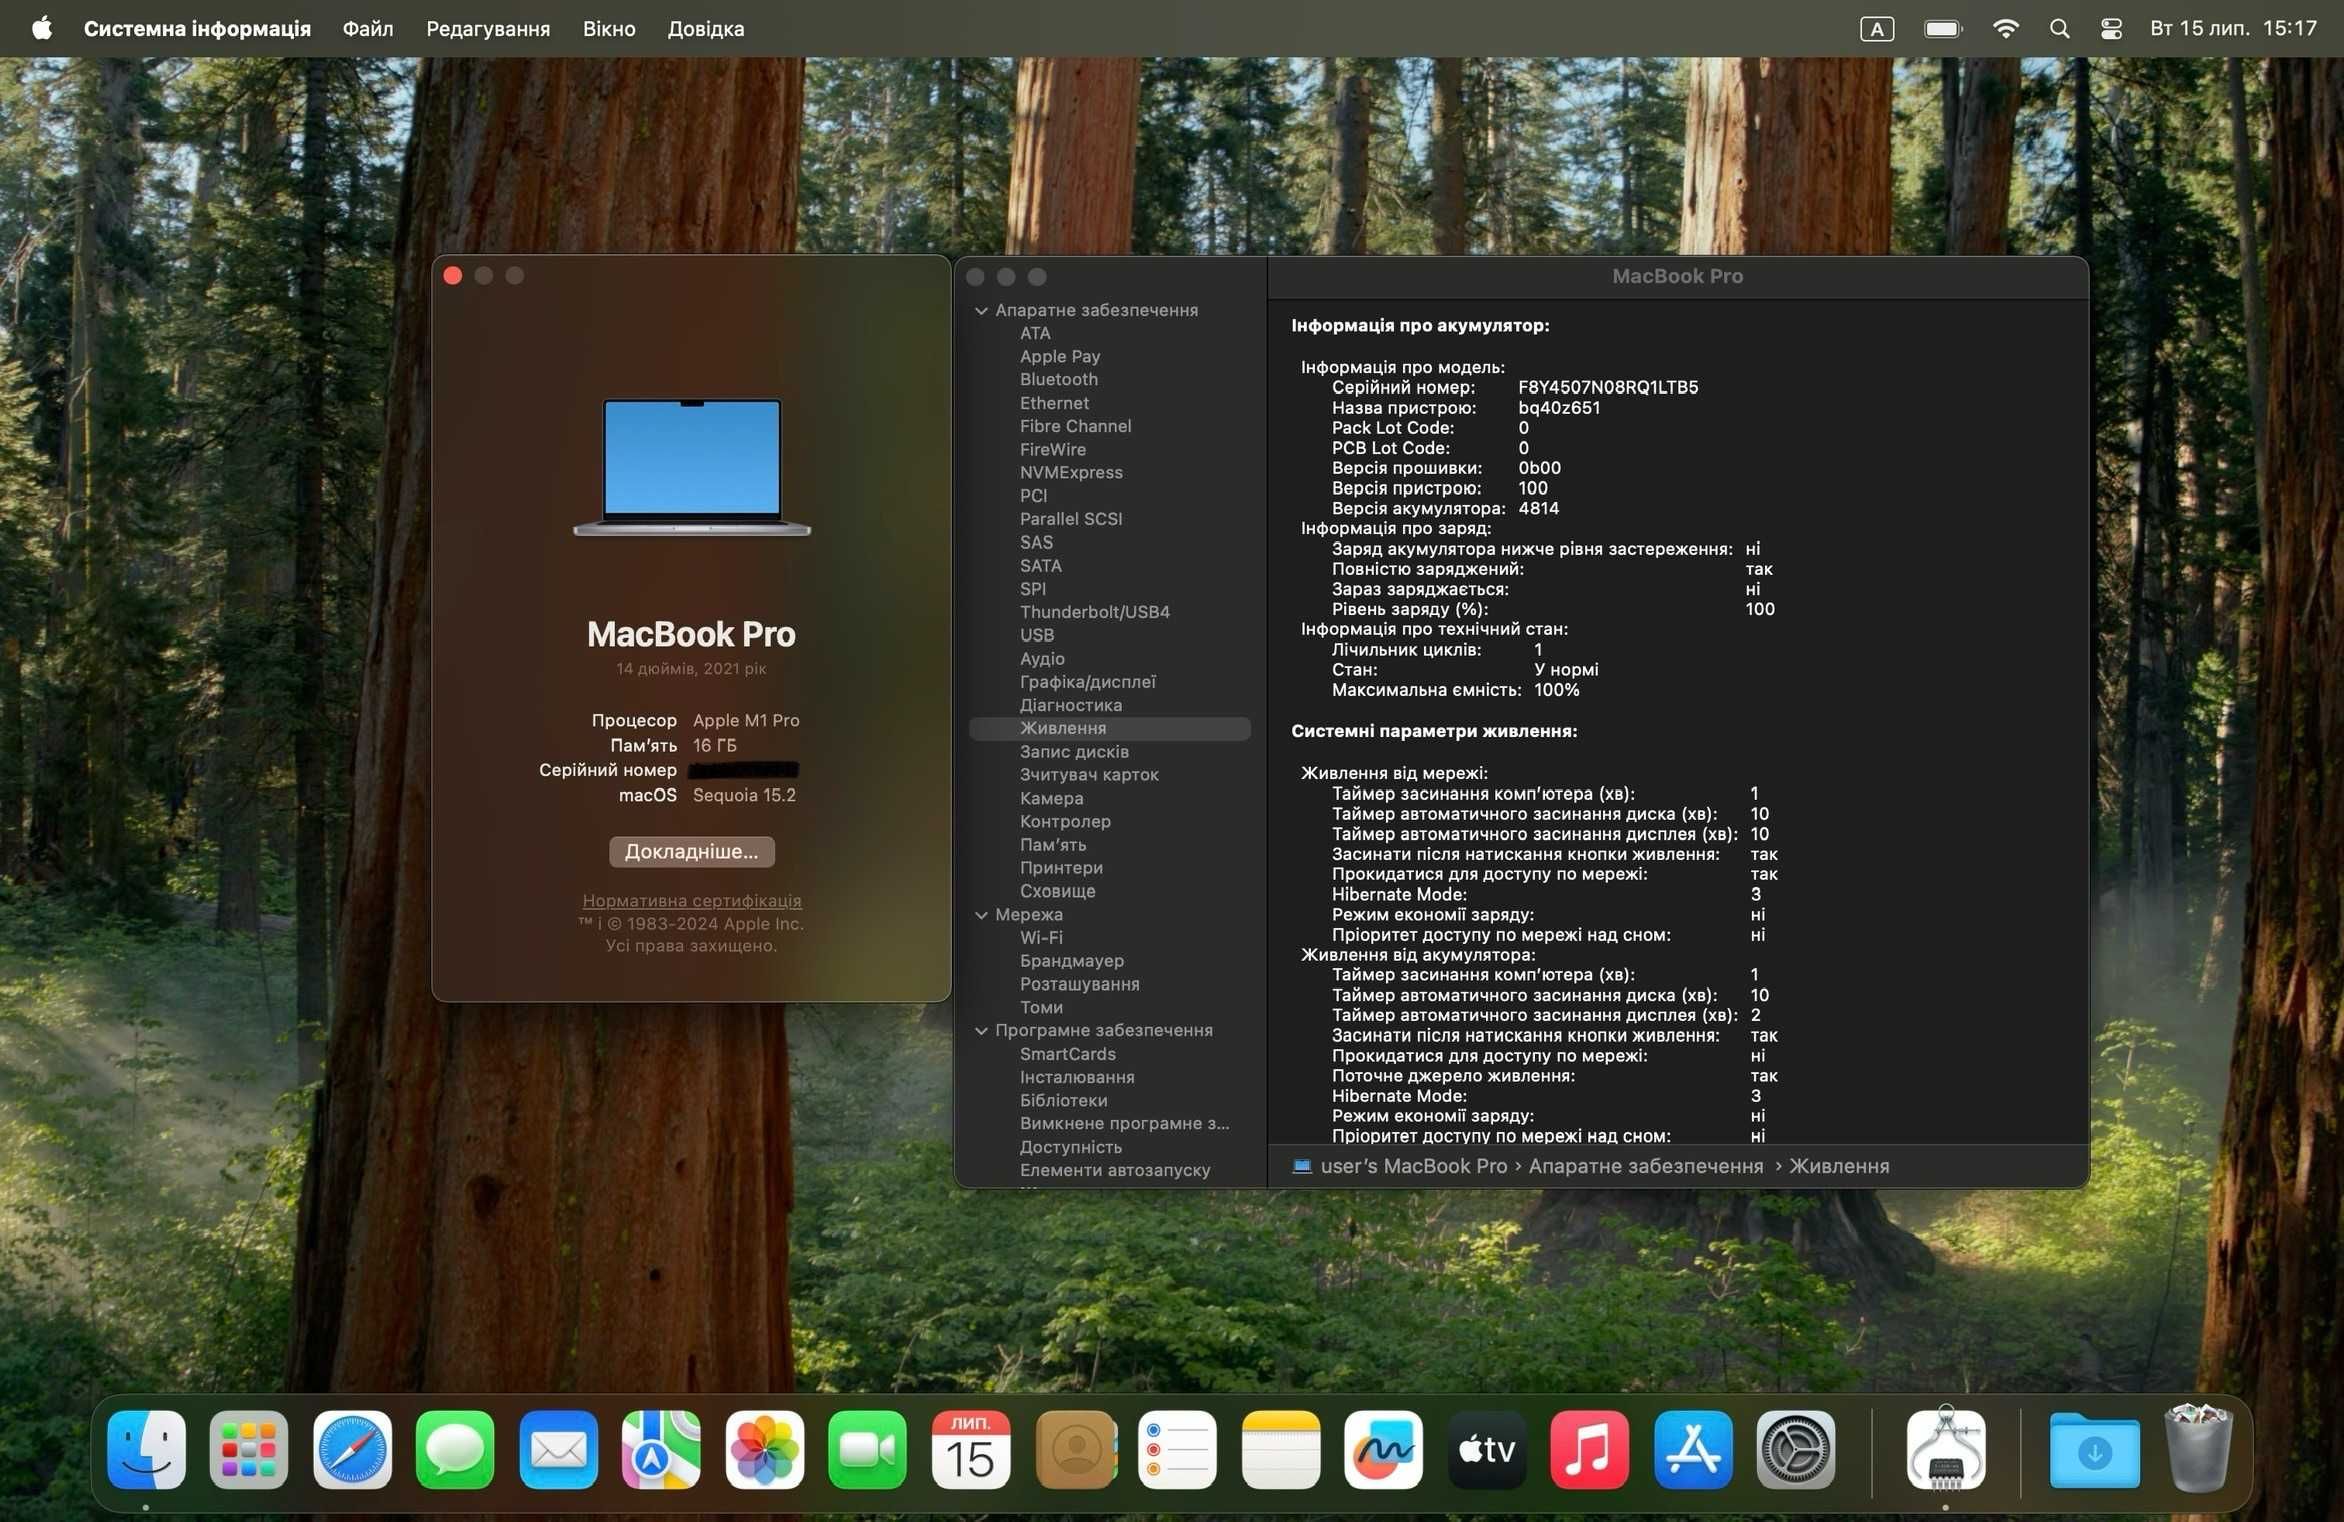Close the About This Mac window
This screenshot has height=1522, width=2344.
tap(453, 276)
